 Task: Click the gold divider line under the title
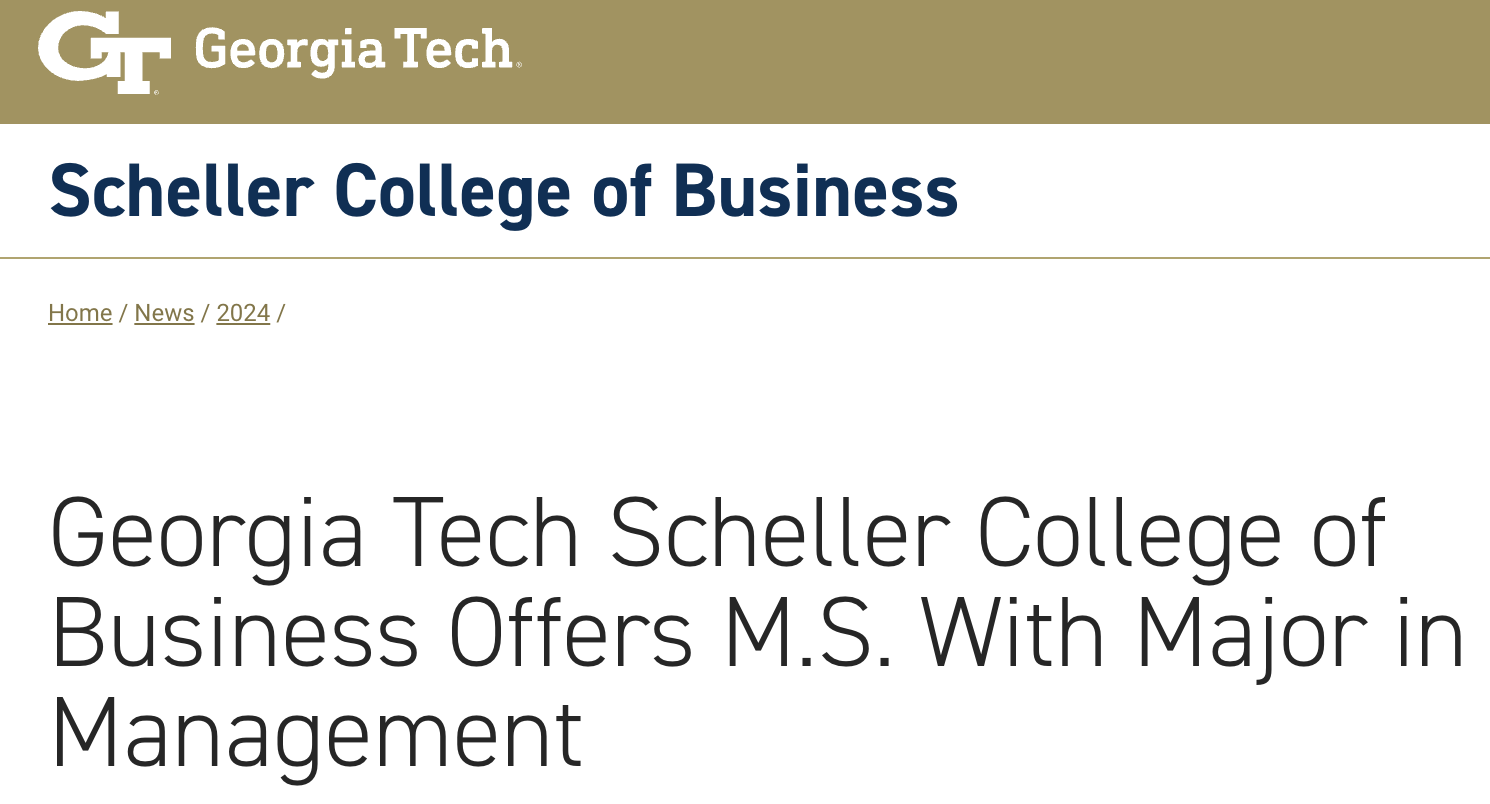click(745, 258)
